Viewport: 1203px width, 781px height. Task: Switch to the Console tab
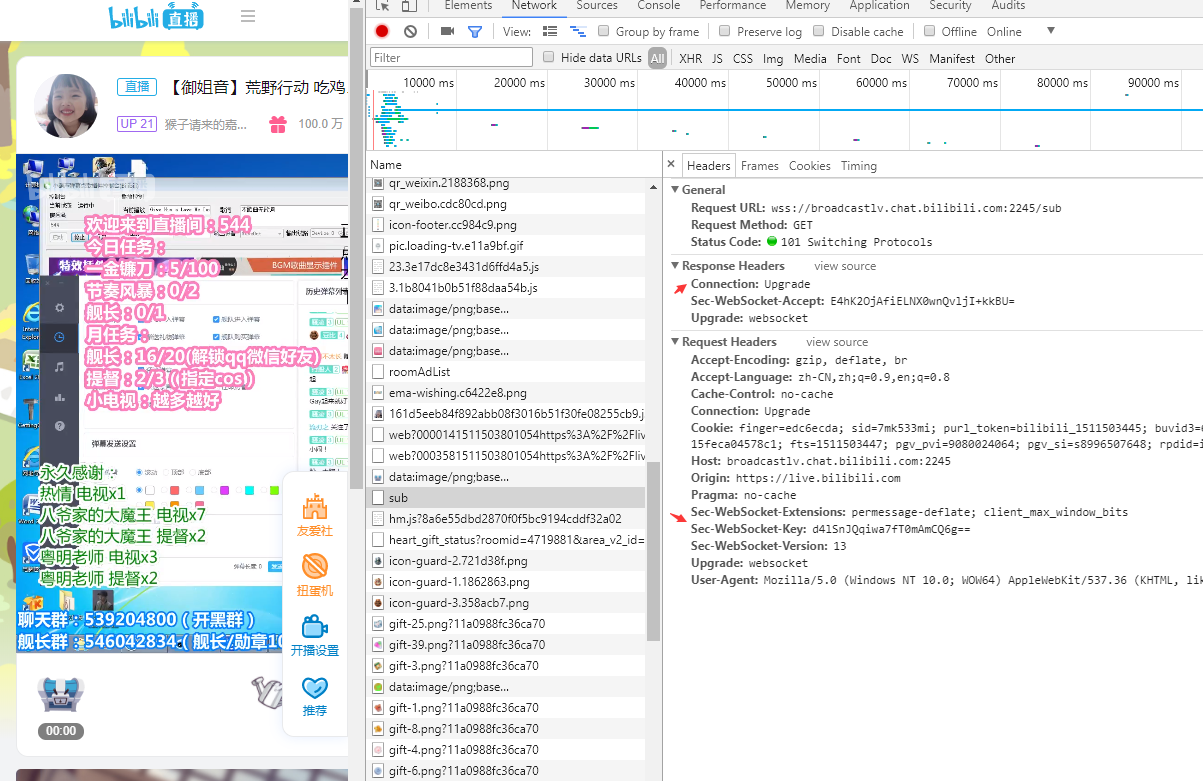[x=658, y=6]
